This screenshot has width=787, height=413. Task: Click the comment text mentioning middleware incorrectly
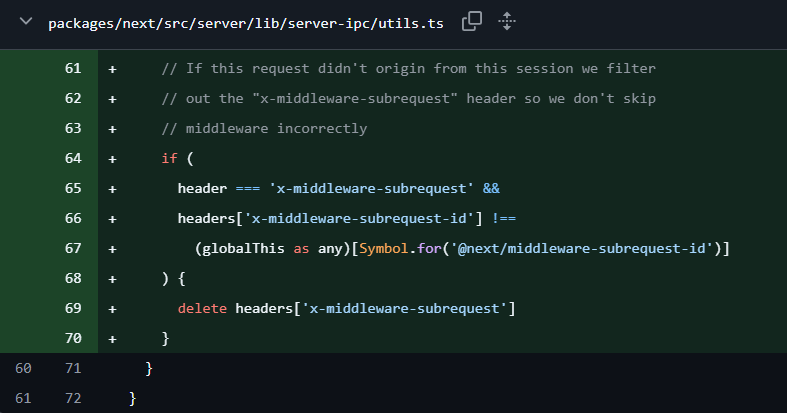pos(264,128)
